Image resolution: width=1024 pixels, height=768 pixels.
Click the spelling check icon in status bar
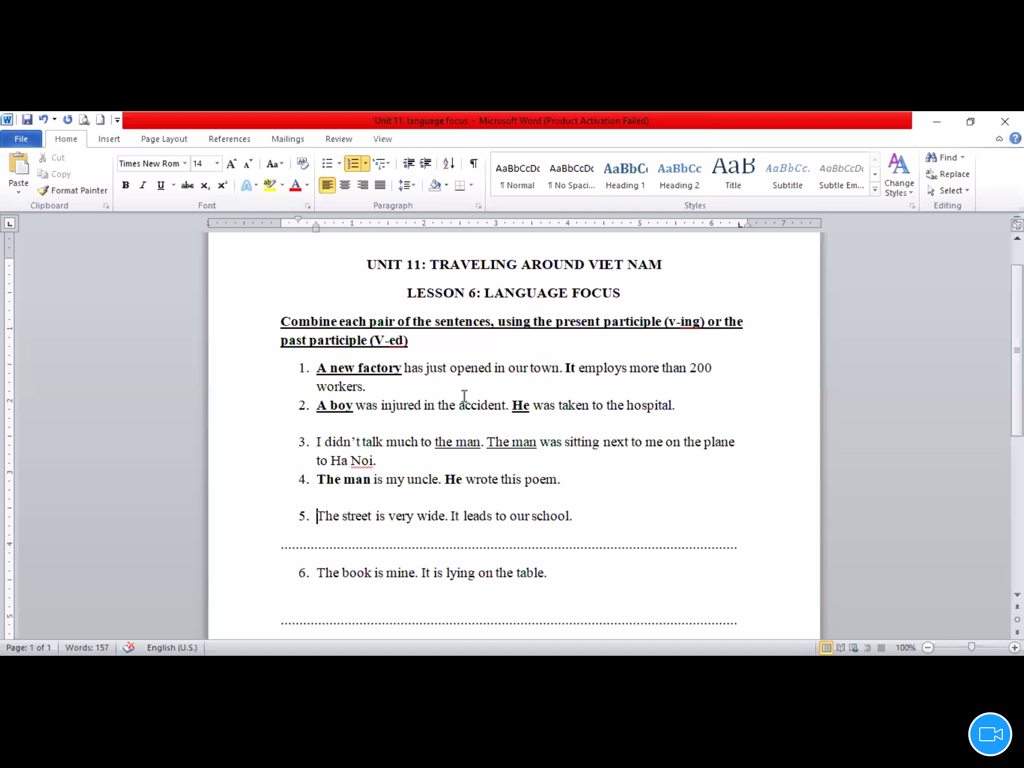click(129, 647)
